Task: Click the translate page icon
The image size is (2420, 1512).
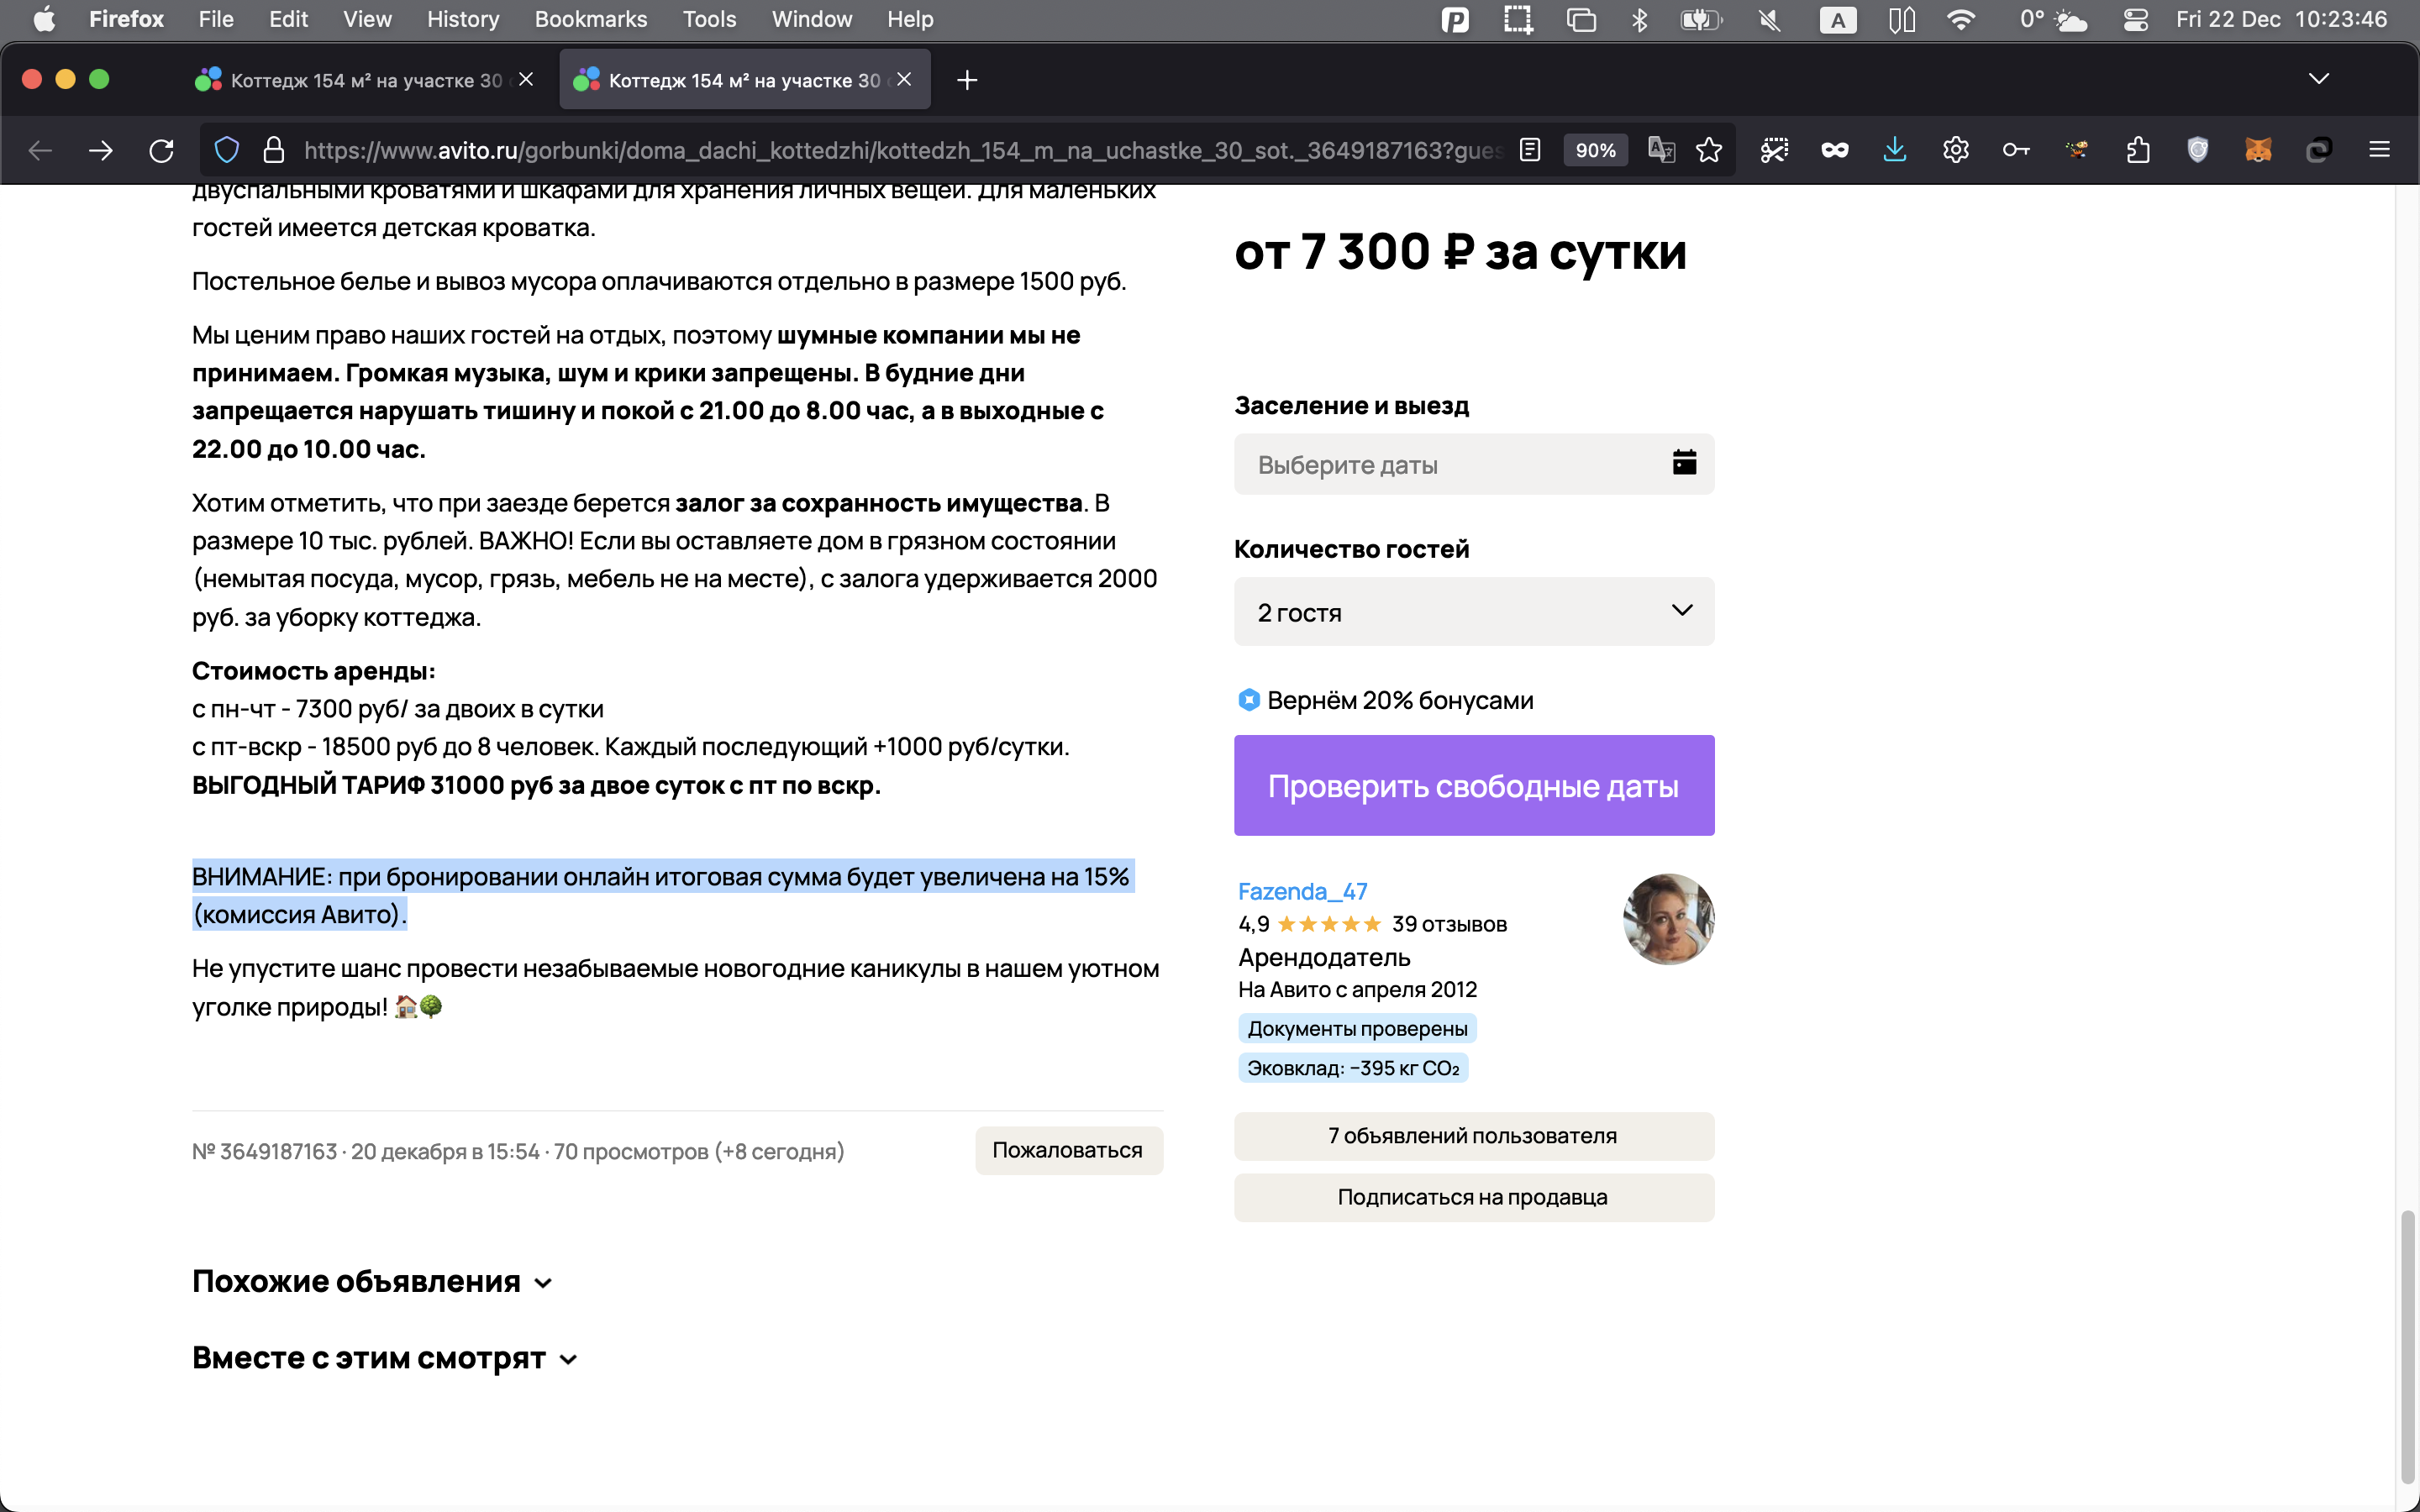Action: pos(1661,150)
